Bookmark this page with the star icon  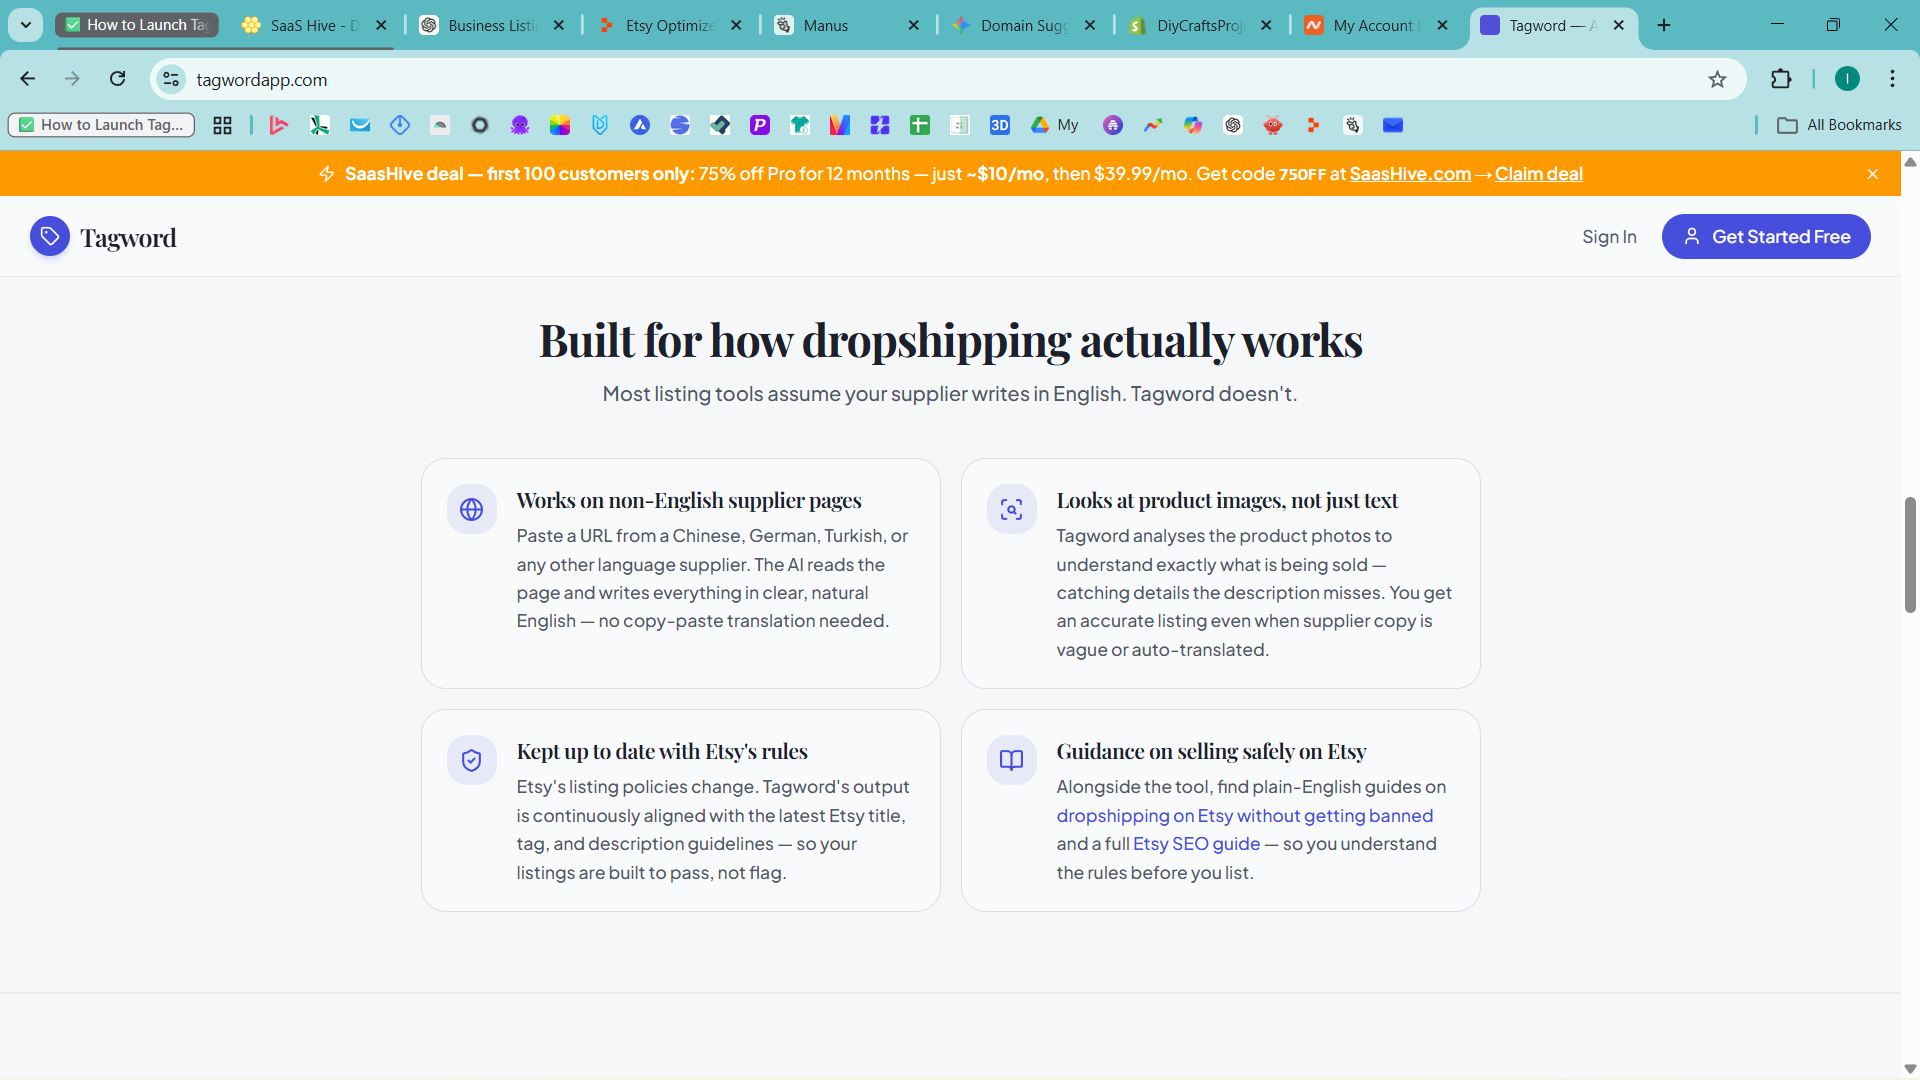pos(1717,79)
